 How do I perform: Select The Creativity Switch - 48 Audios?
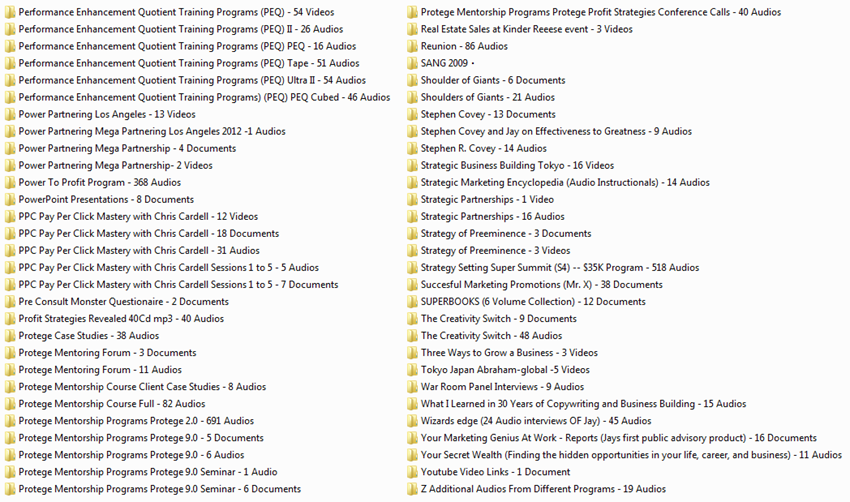coord(491,336)
